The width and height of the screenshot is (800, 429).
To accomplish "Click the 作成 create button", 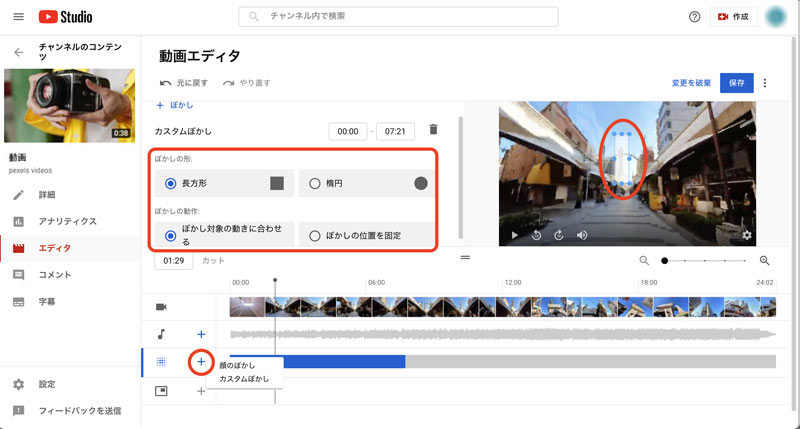I will pyautogui.click(x=733, y=17).
